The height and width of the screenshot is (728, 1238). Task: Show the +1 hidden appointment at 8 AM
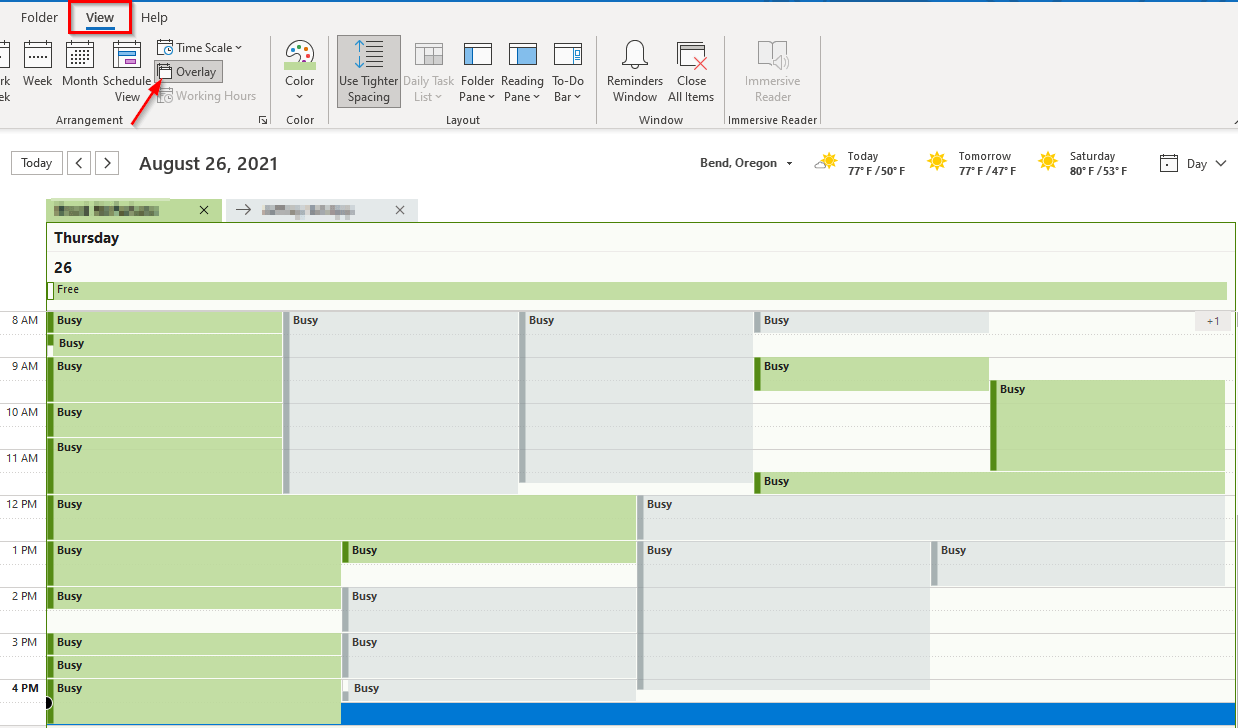click(x=1213, y=321)
